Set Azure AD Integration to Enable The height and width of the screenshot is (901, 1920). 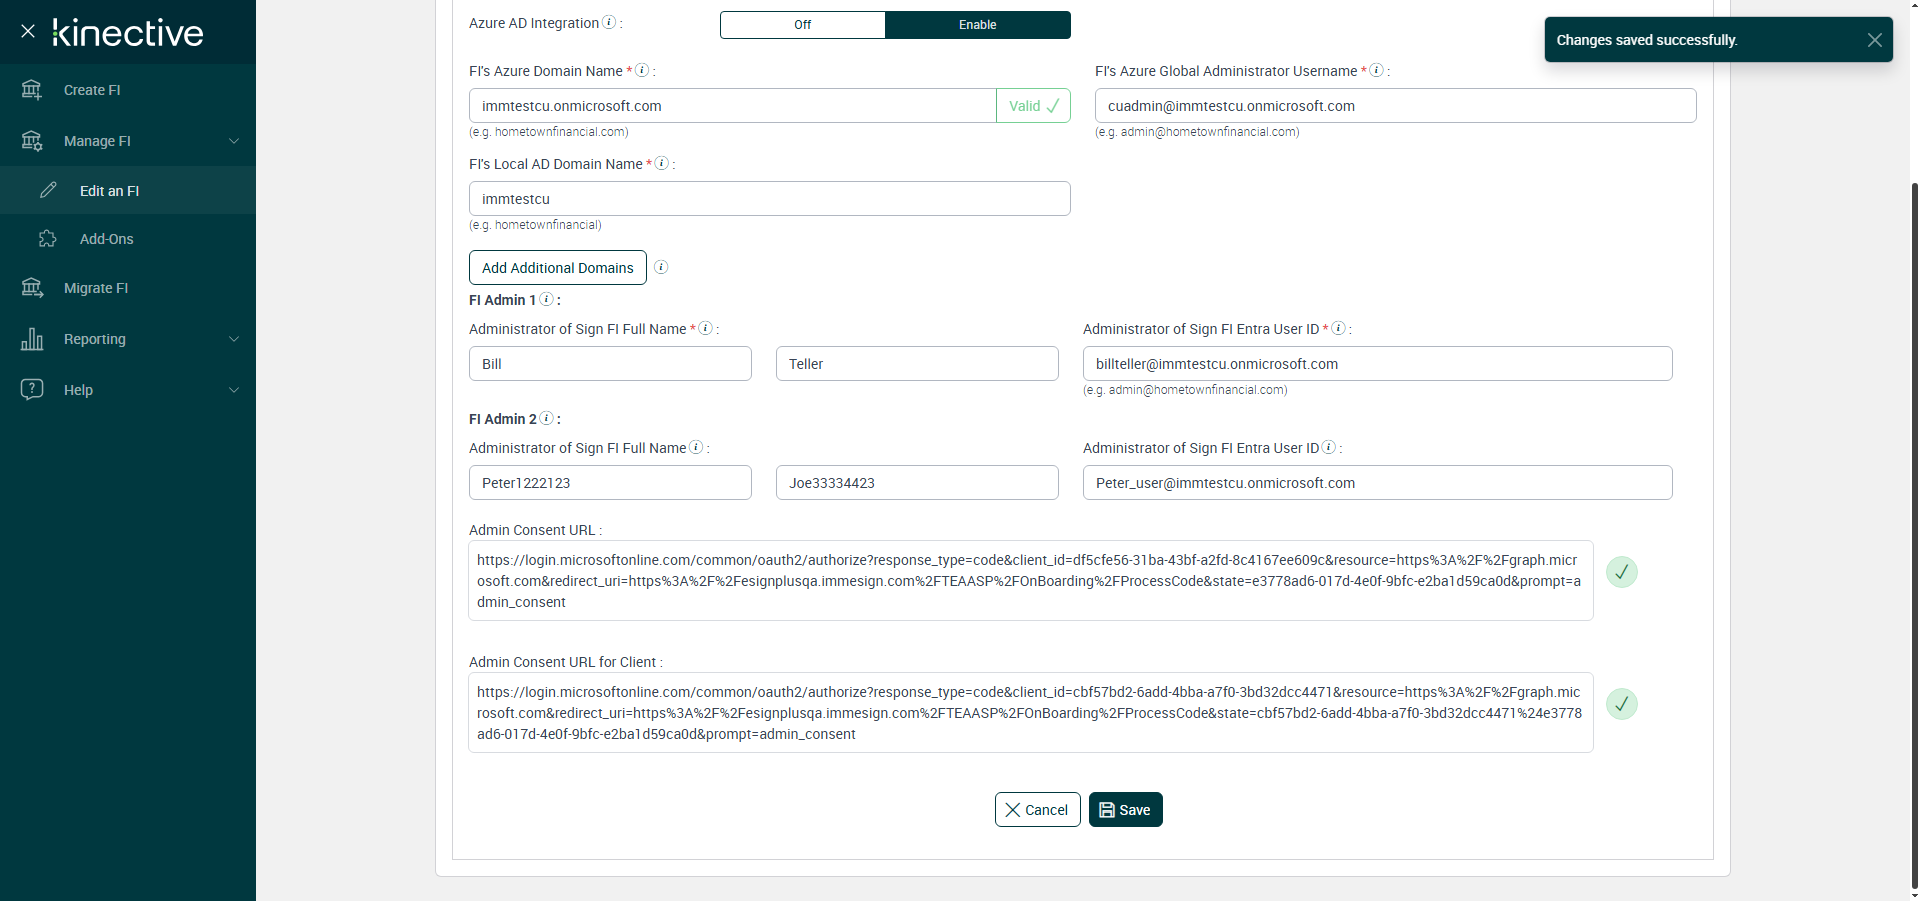tap(978, 25)
